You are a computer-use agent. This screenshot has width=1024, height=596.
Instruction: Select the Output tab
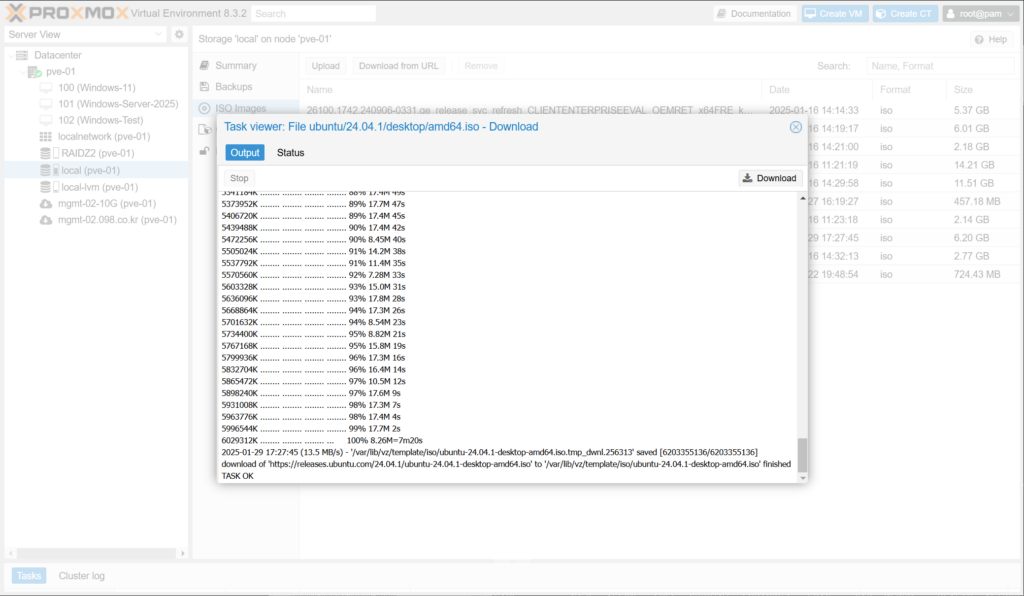244,153
